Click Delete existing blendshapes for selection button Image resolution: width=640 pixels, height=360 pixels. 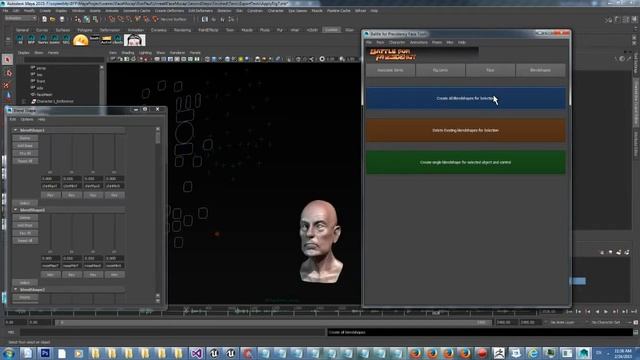(466, 130)
